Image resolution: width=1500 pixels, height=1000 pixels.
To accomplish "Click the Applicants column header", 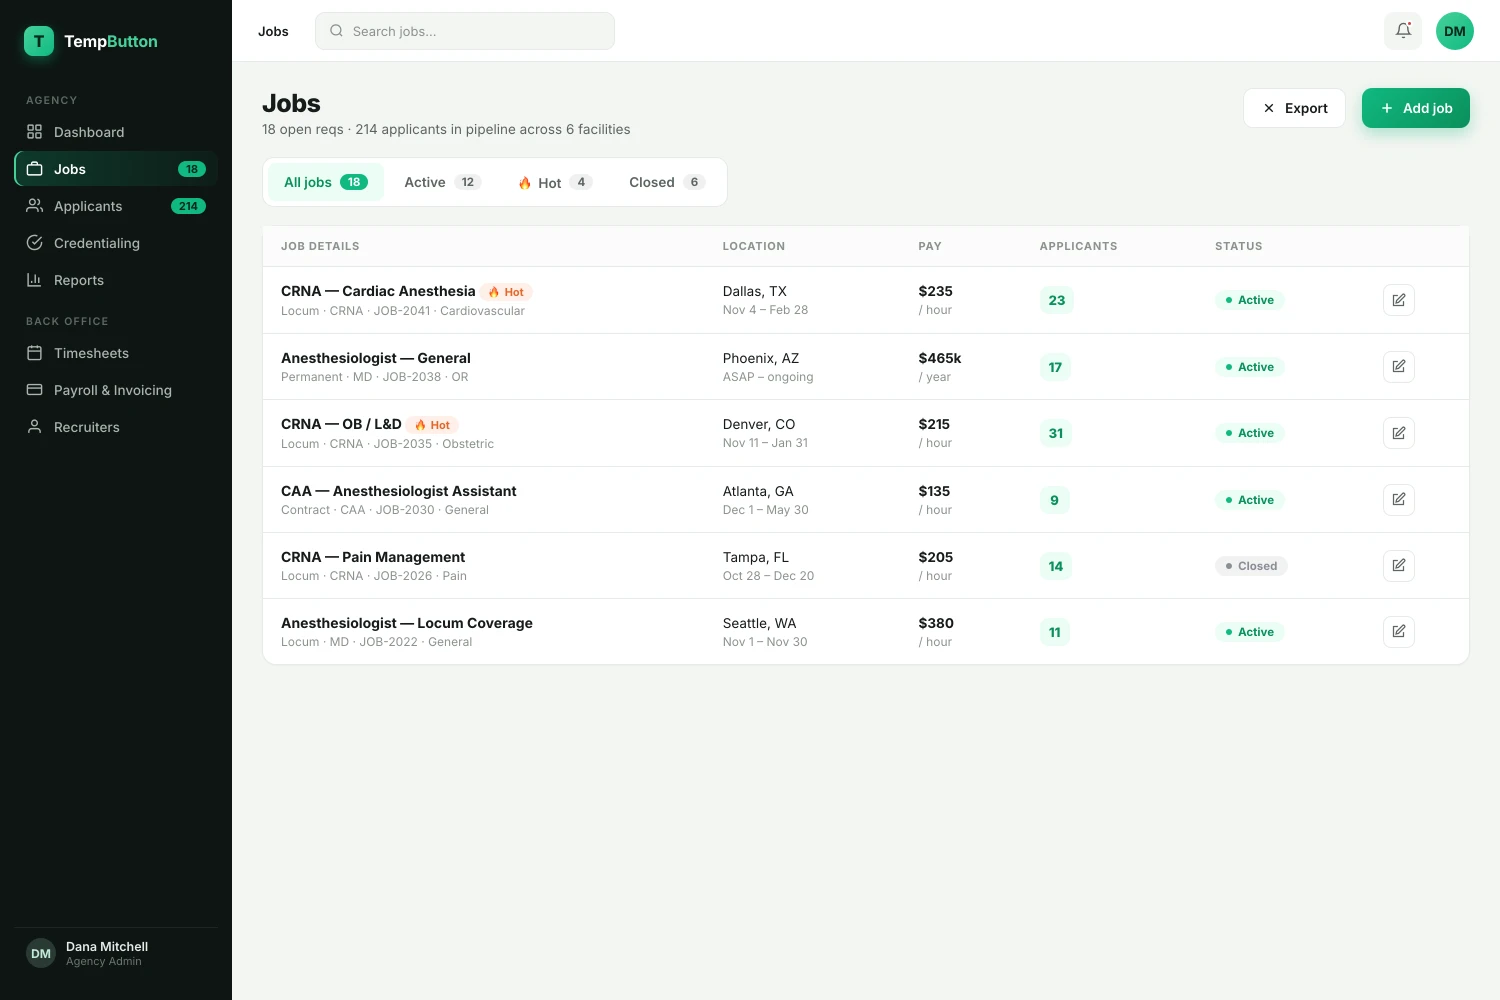I will tap(1079, 246).
